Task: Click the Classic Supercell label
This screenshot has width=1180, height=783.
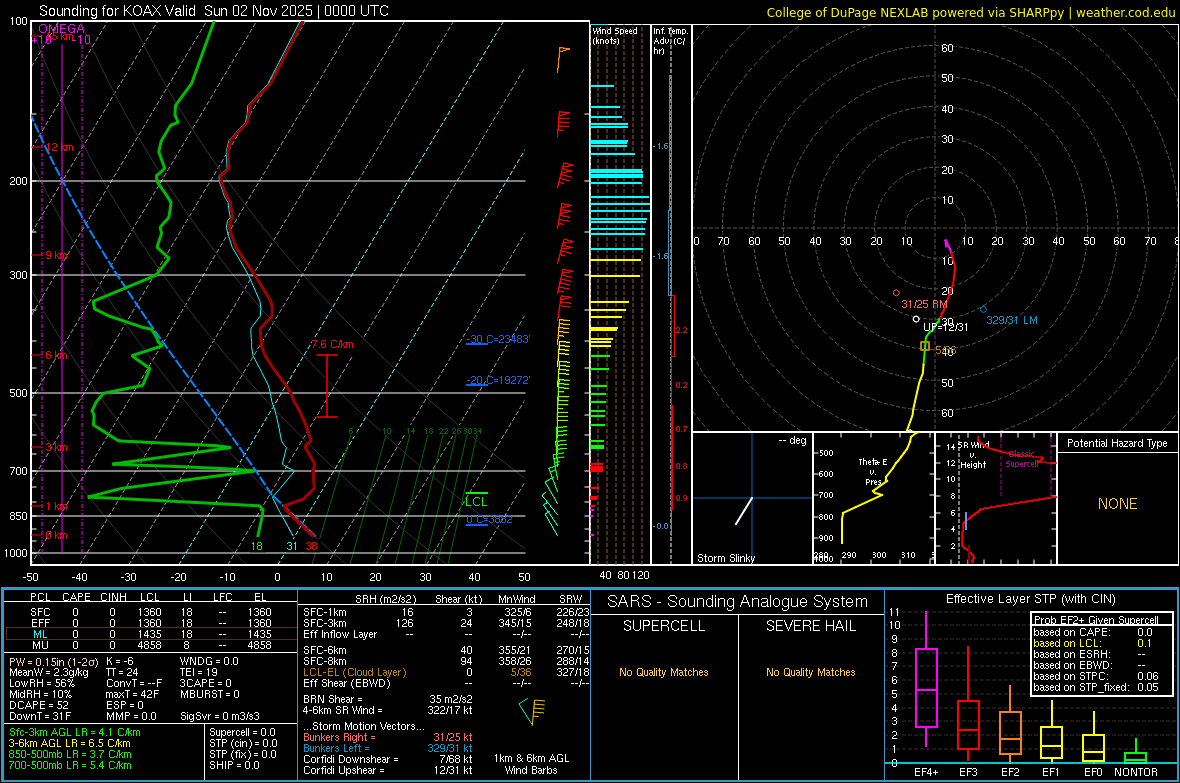Action: (x=1022, y=459)
